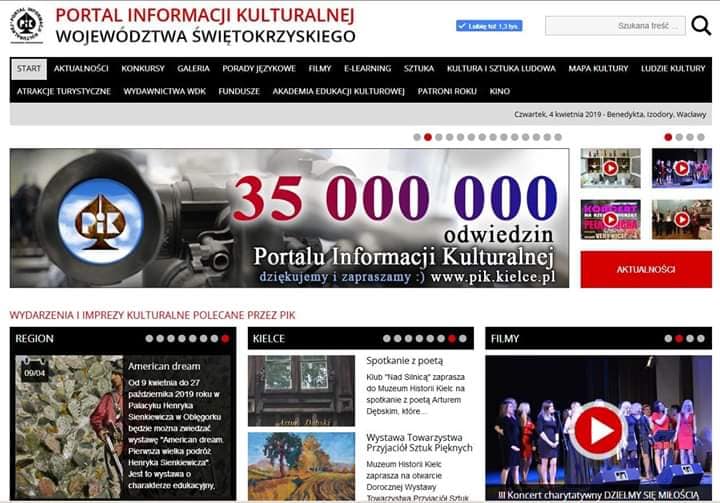
Task: Open the landscape painting thumbnail
Action: tap(302, 466)
